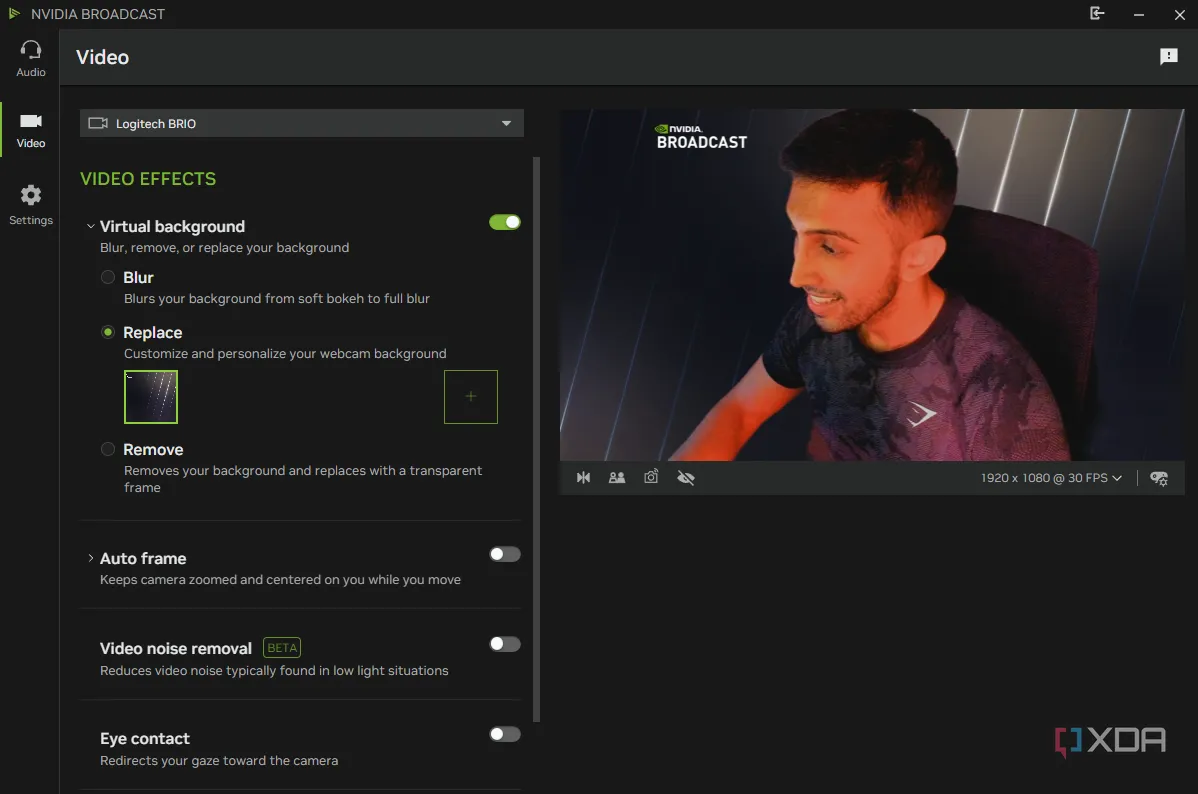Take a snapshot of the camera feed
This screenshot has width=1198, height=794.
click(x=651, y=477)
